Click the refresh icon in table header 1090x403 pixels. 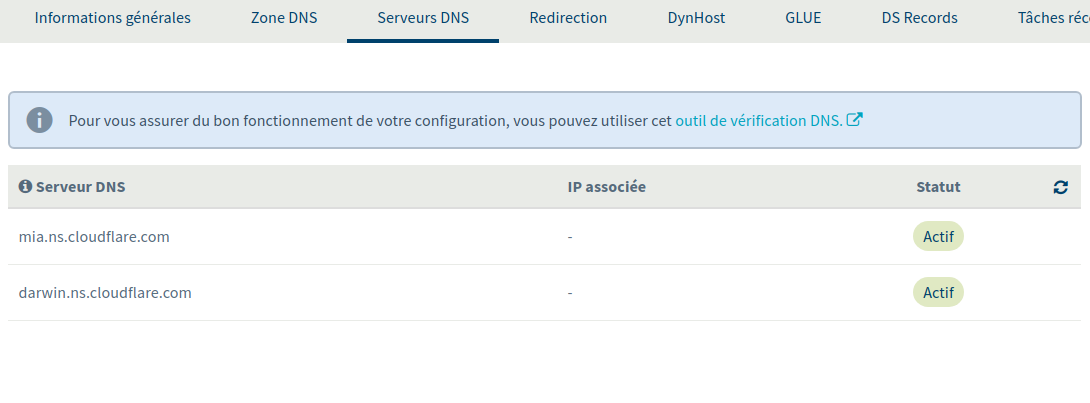[1061, 187]
